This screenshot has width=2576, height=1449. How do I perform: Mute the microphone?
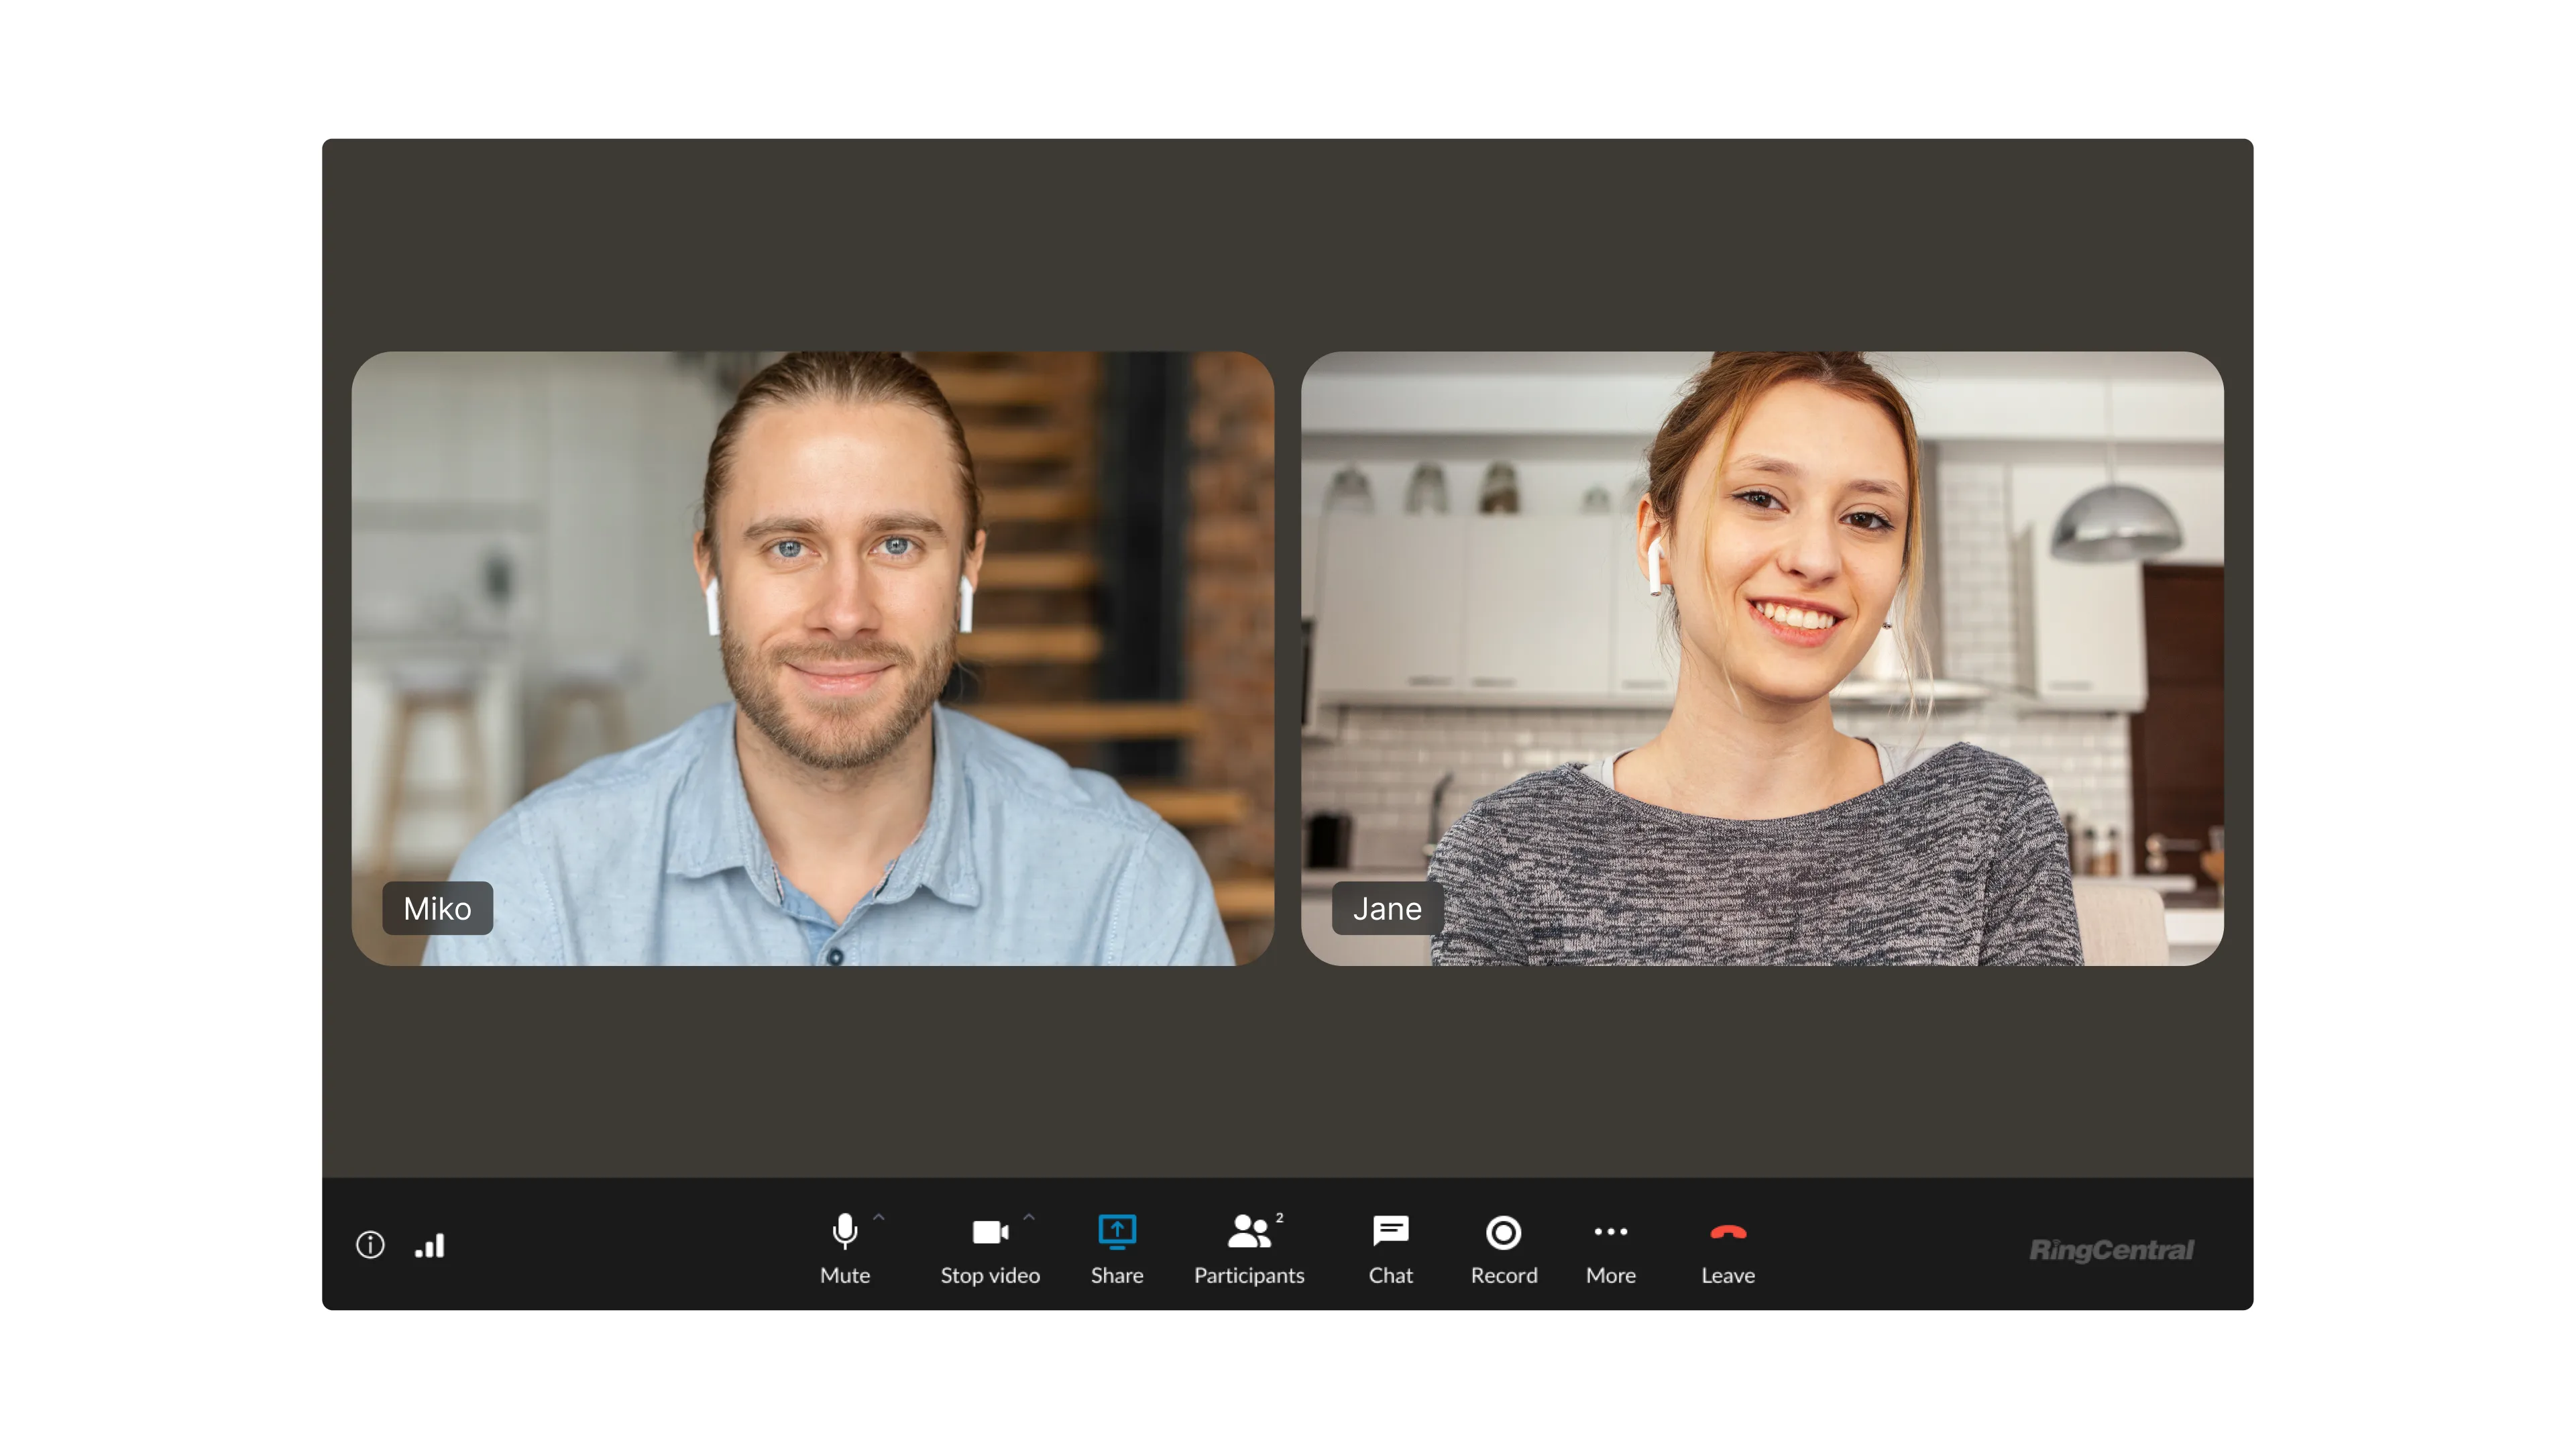(845, 1231)
